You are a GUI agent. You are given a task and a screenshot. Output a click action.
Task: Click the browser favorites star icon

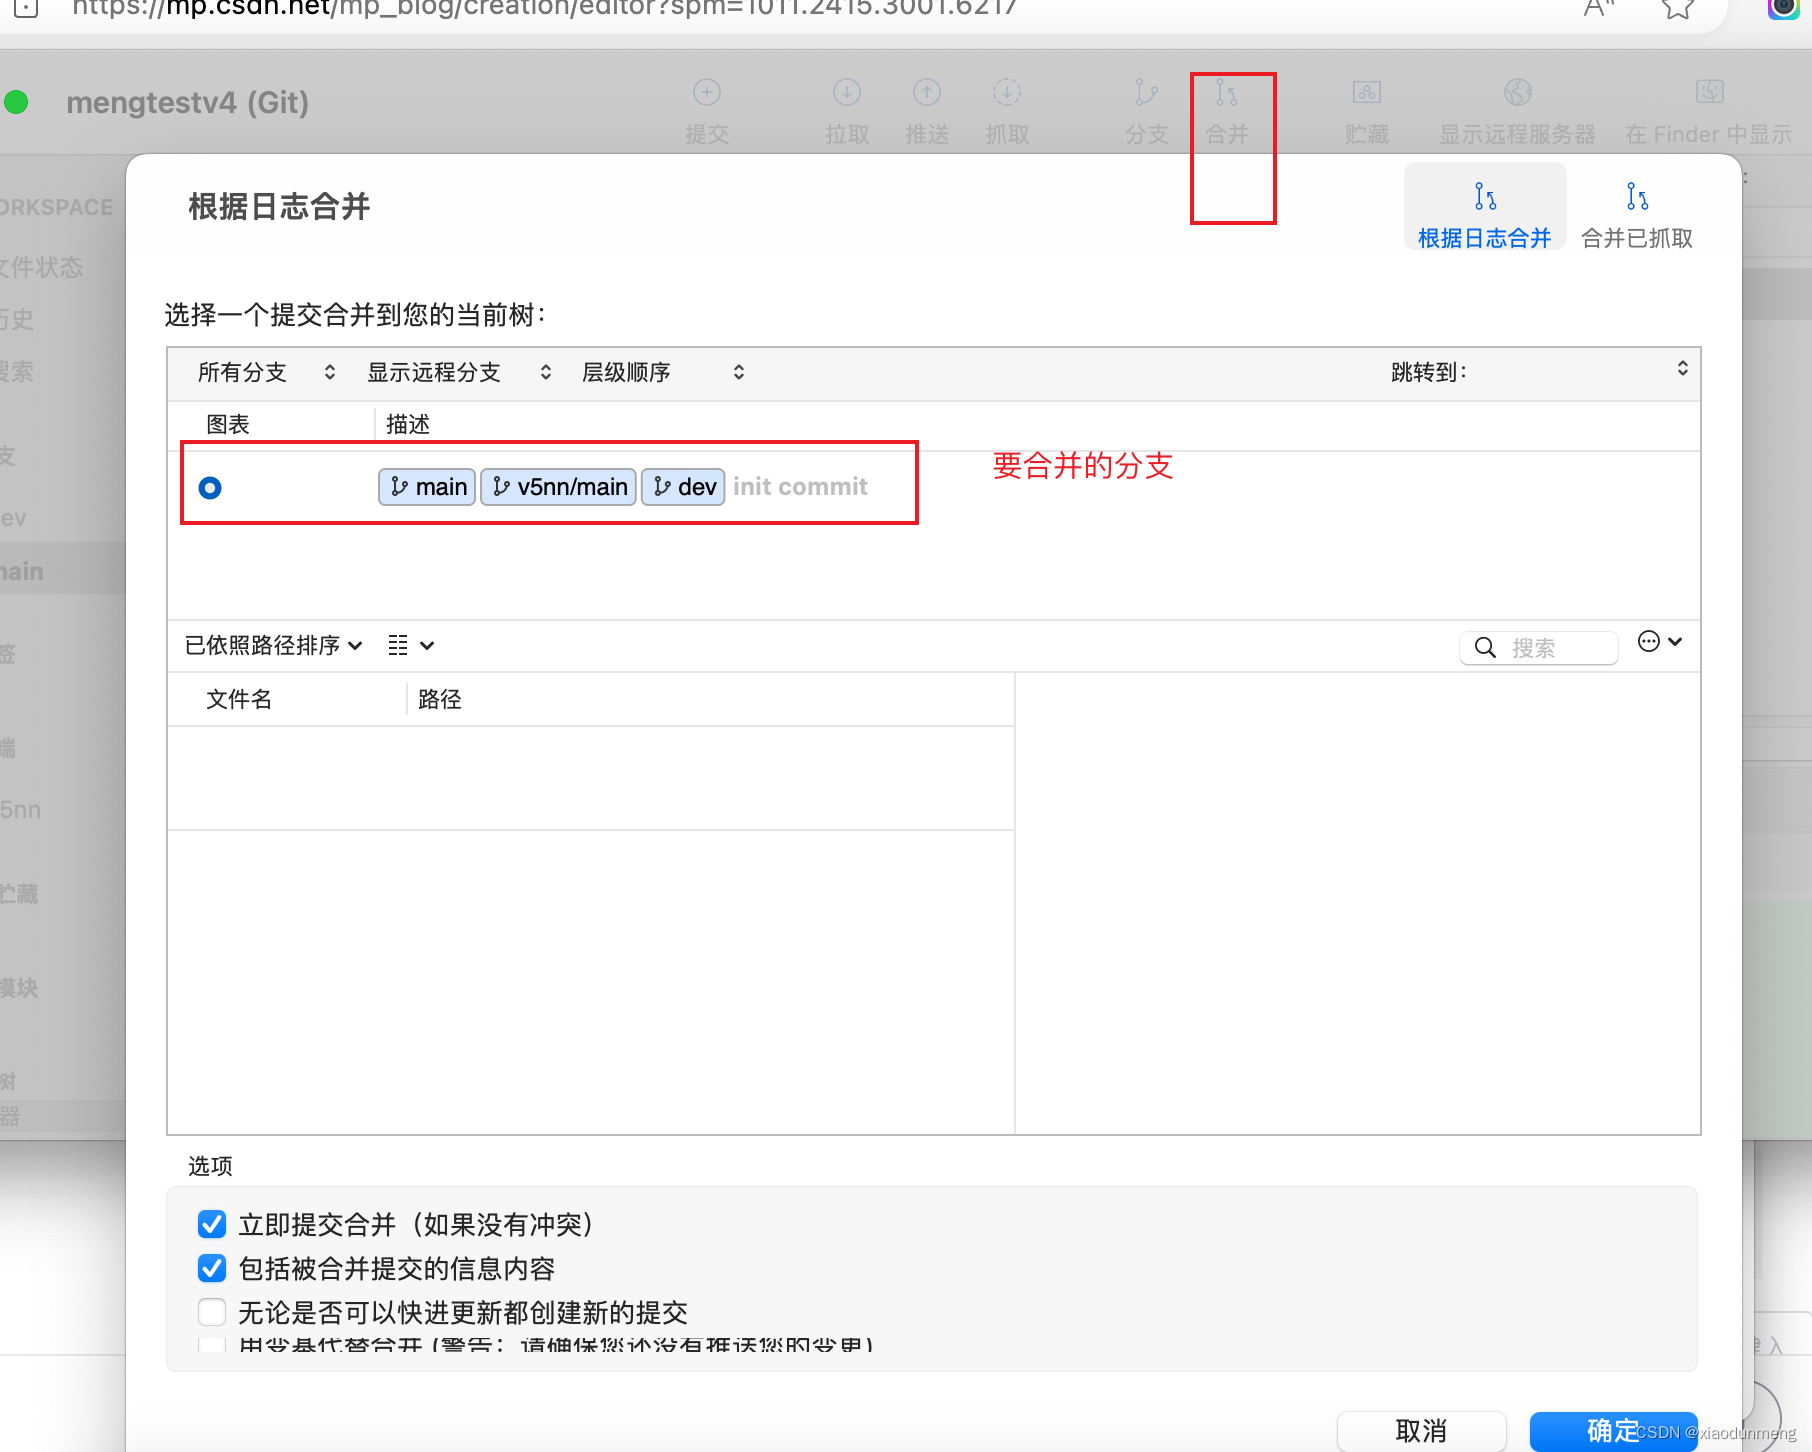click(x=1678, y=8)
